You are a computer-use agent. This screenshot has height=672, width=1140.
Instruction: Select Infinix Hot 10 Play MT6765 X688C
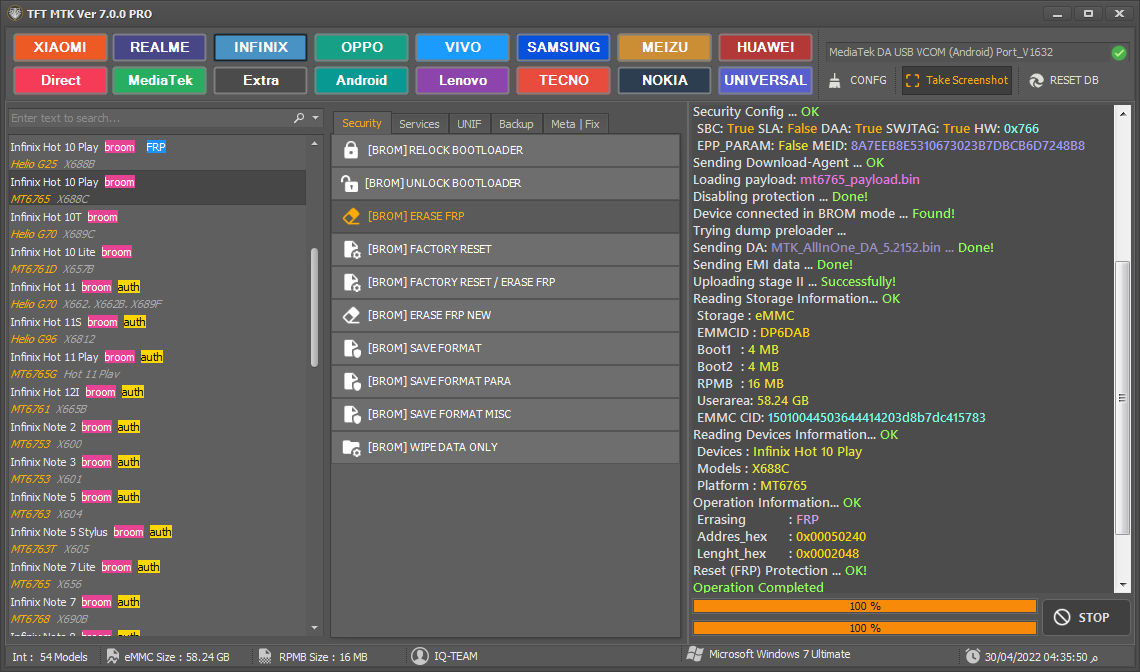pyautogui.click(x=157, y=190)
